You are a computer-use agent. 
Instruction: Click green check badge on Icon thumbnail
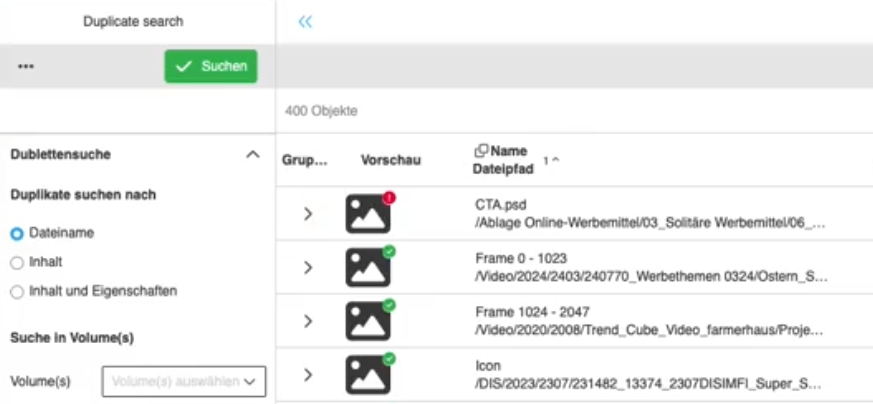[x=389, y=359]
